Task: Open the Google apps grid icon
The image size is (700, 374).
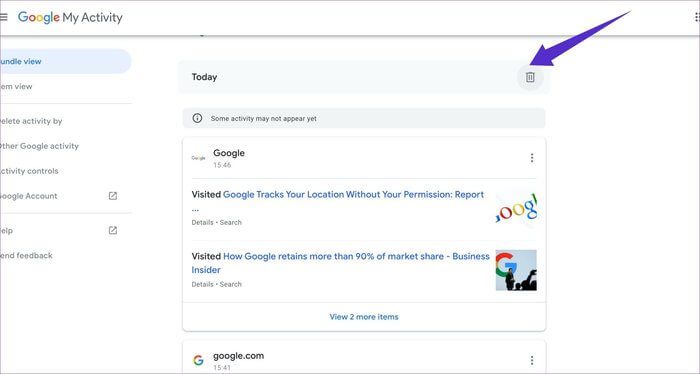Action: [x=697, y=17]
